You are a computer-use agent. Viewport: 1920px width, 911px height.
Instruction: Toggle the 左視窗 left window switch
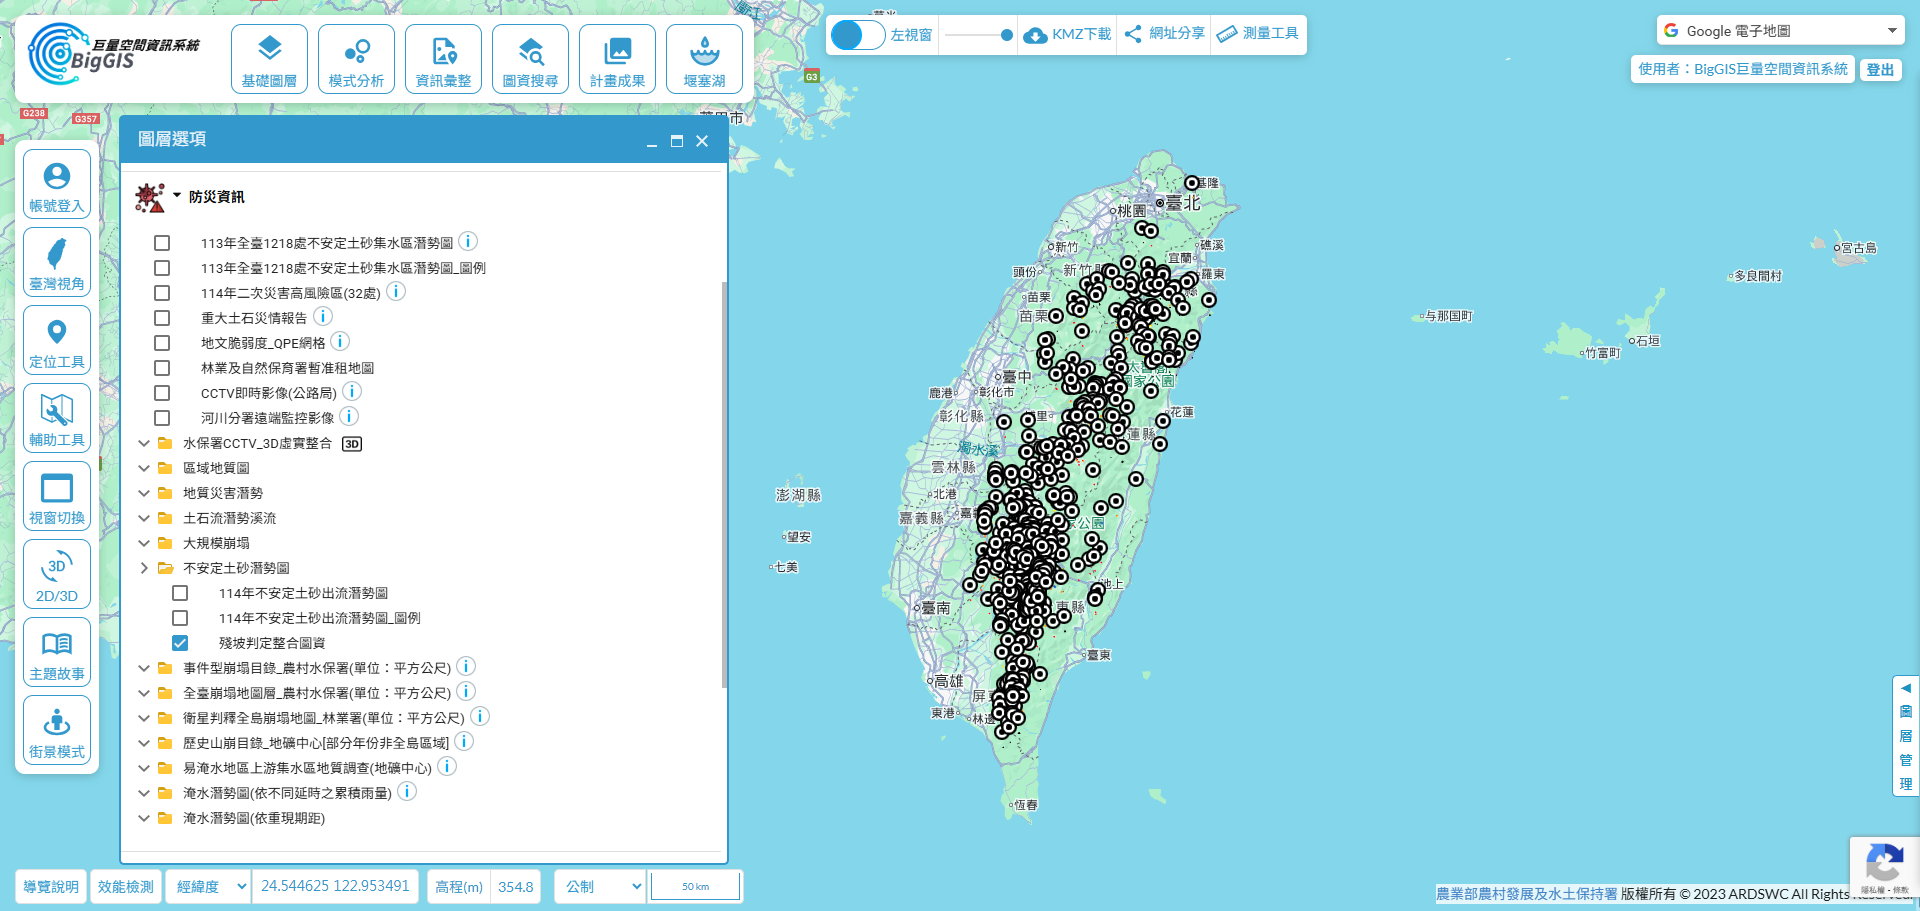coord(858,35)
